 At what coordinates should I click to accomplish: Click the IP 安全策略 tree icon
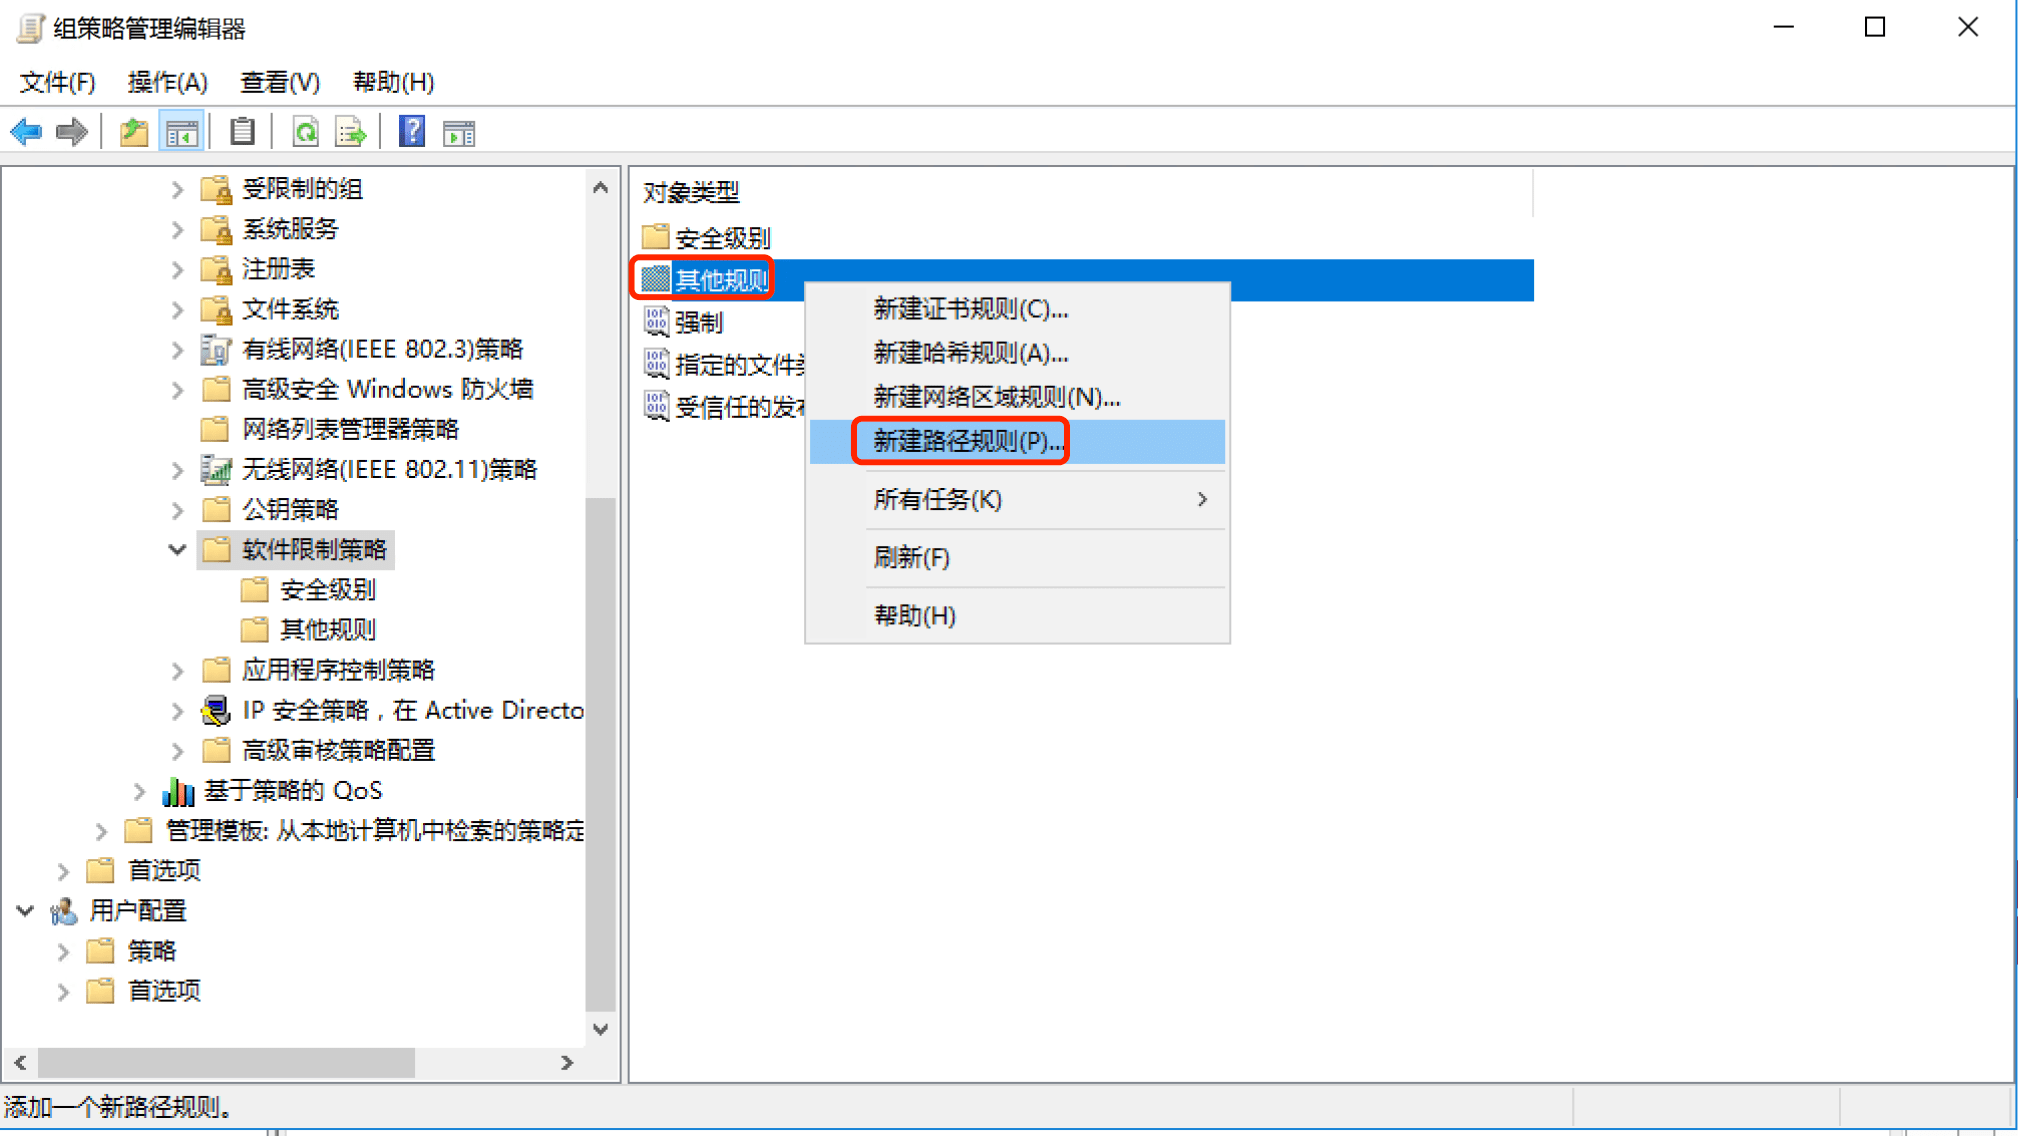click(216, 711)
